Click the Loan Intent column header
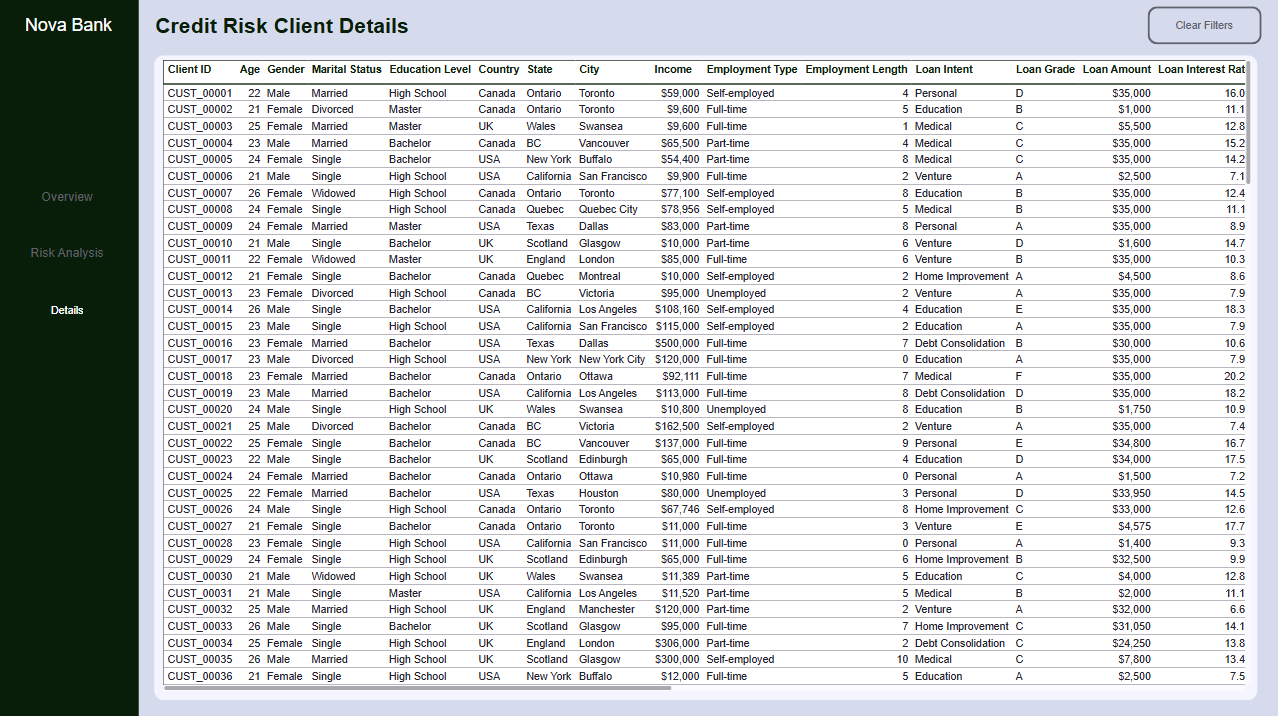The image size is (1278, 716). 944,70
